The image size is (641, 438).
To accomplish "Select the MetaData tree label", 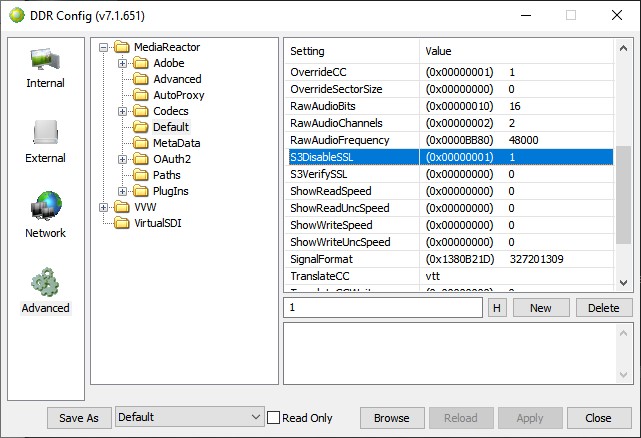I will (177, 143).
